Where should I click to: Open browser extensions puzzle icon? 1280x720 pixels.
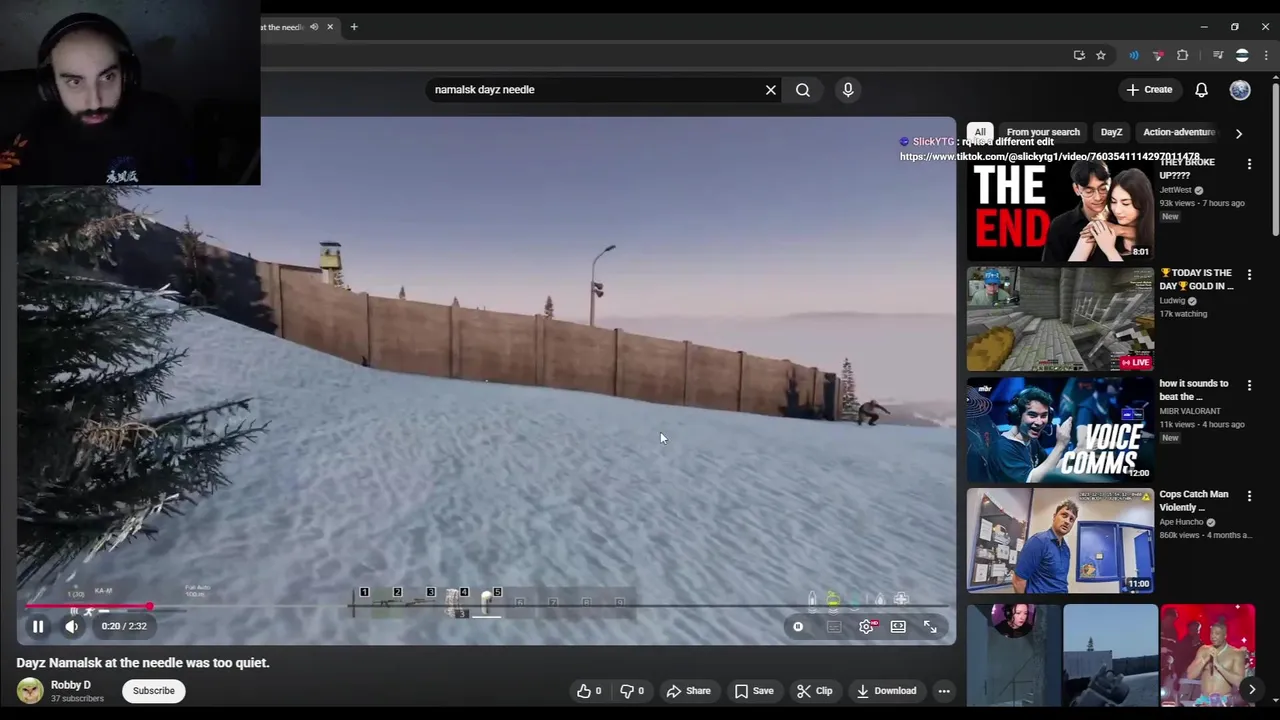pyautogui.click(x=1183, y=55)
